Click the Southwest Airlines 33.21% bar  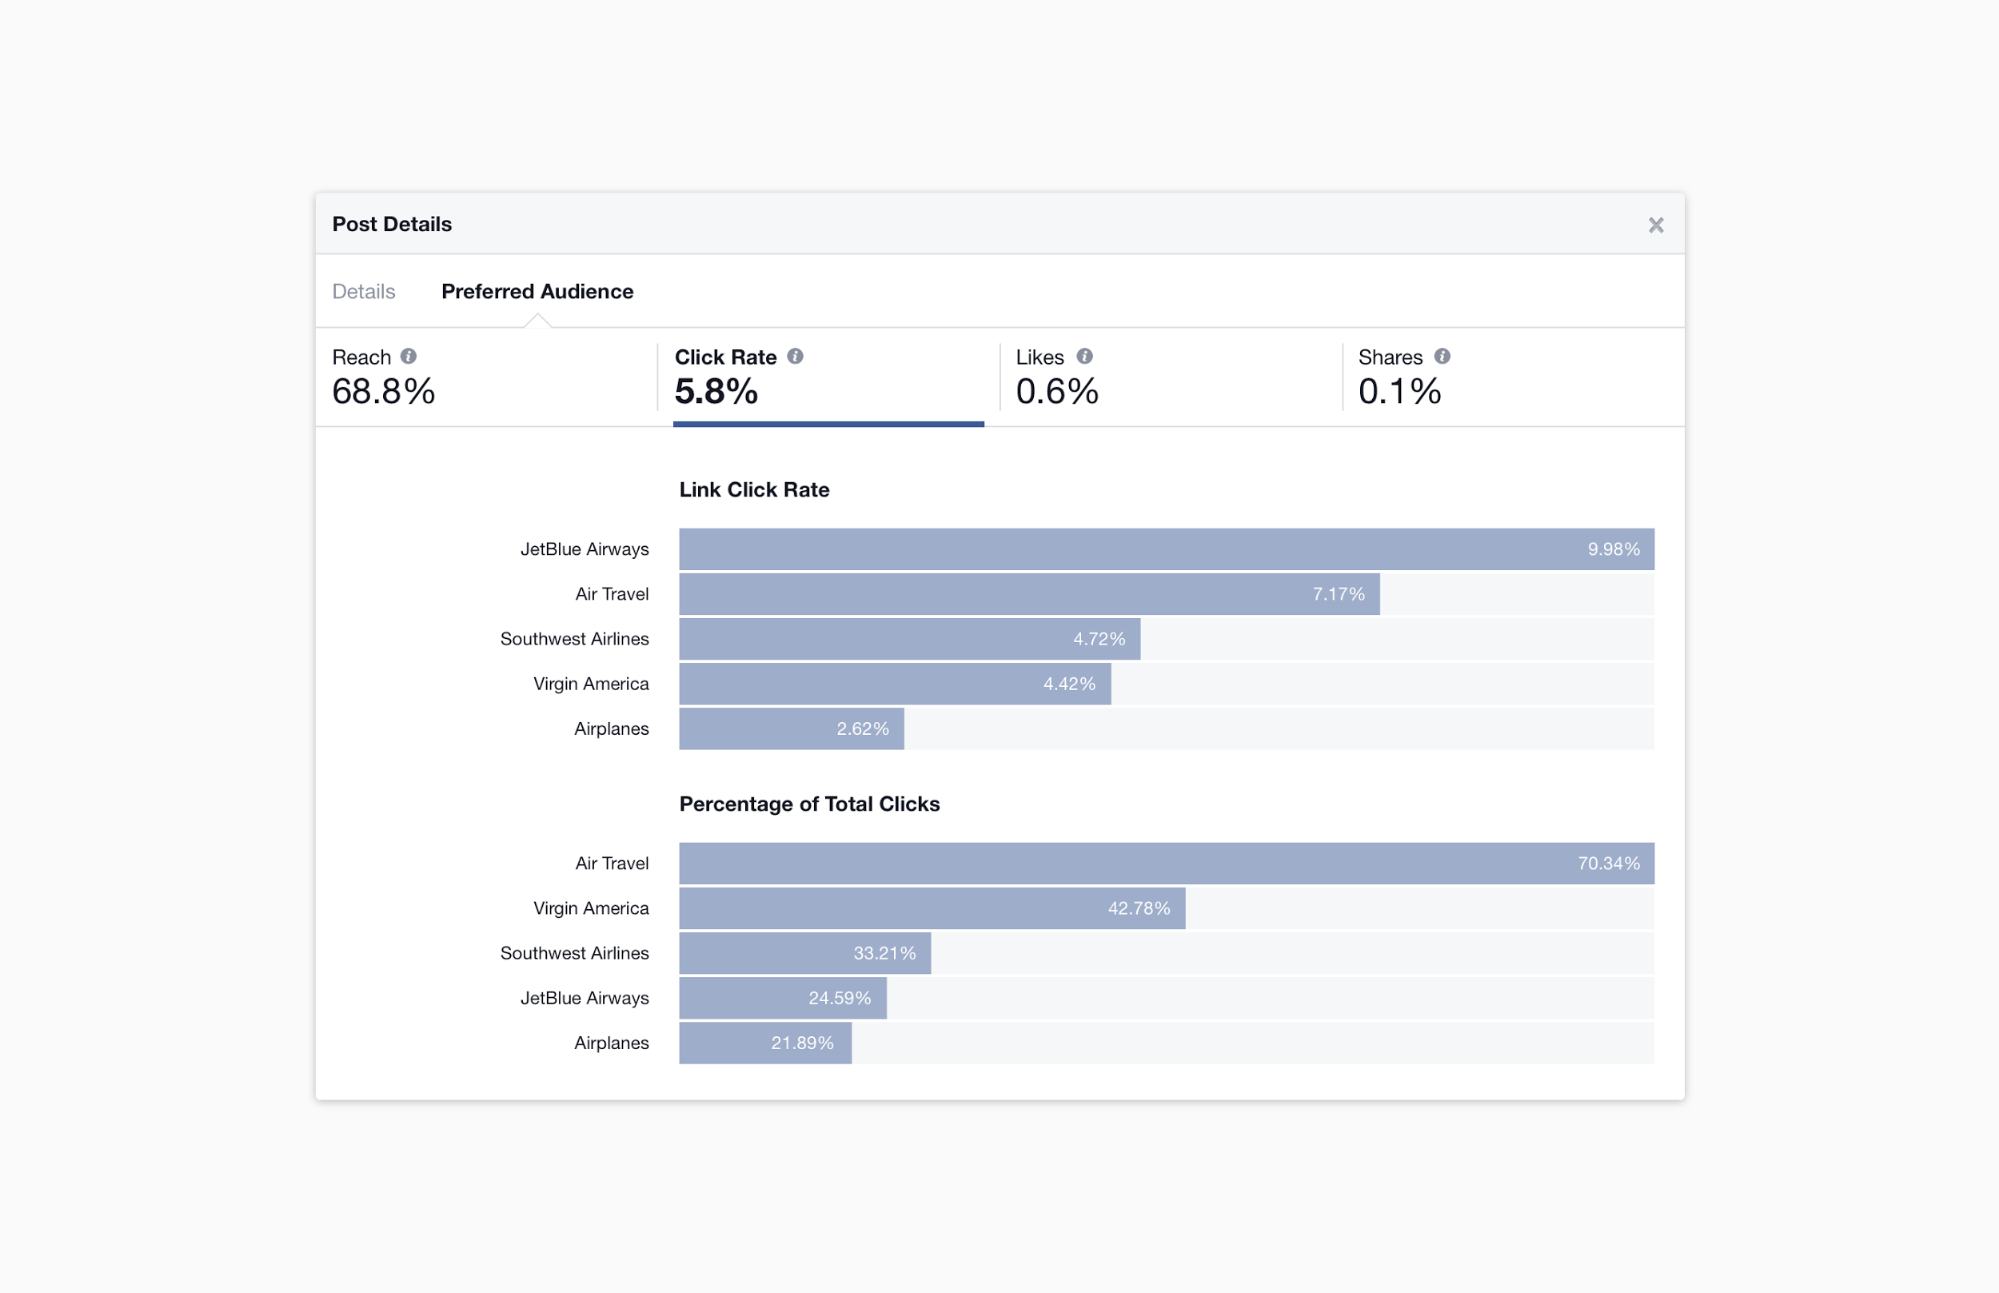click(x=805, y=953)
